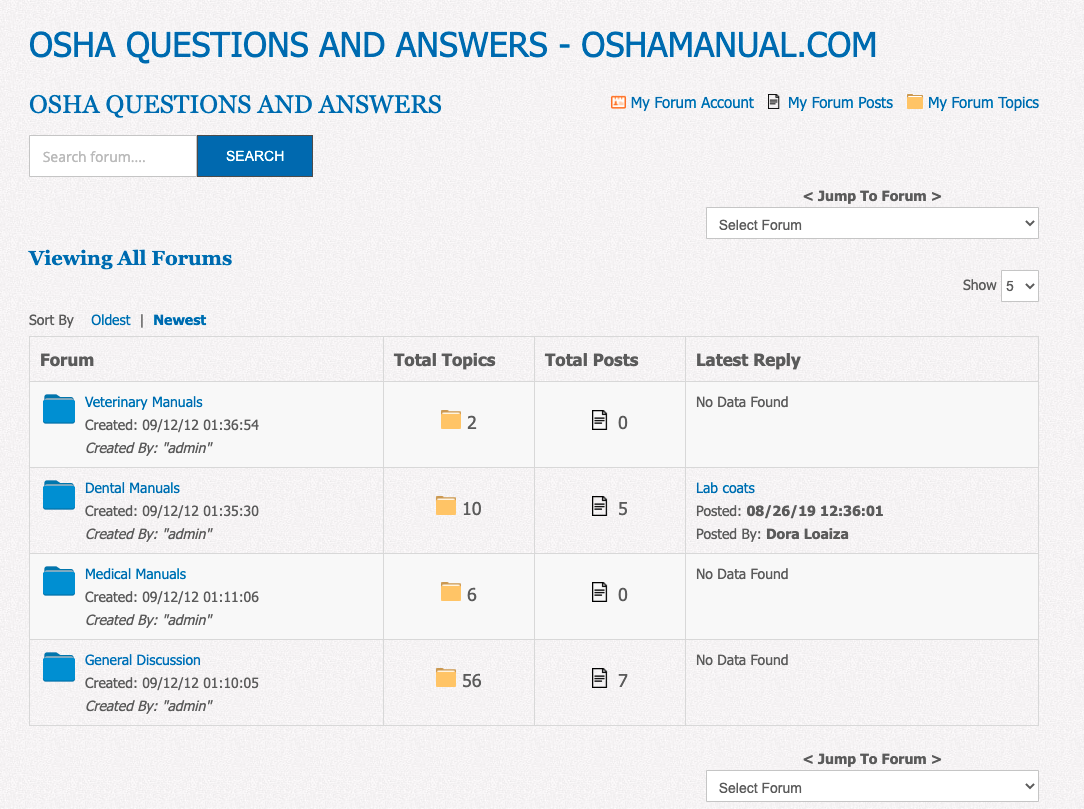Image resolution: width=1084 pixels, height=809 pixels.
Task: Sort forums by Newest
Action: pos(180,320)
